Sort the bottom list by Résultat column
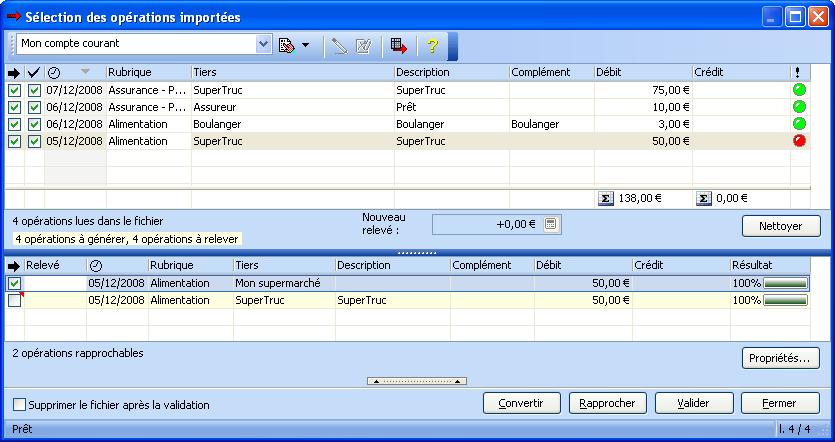Viewport: 835px width, 442px height. click(x=770, y=265)
